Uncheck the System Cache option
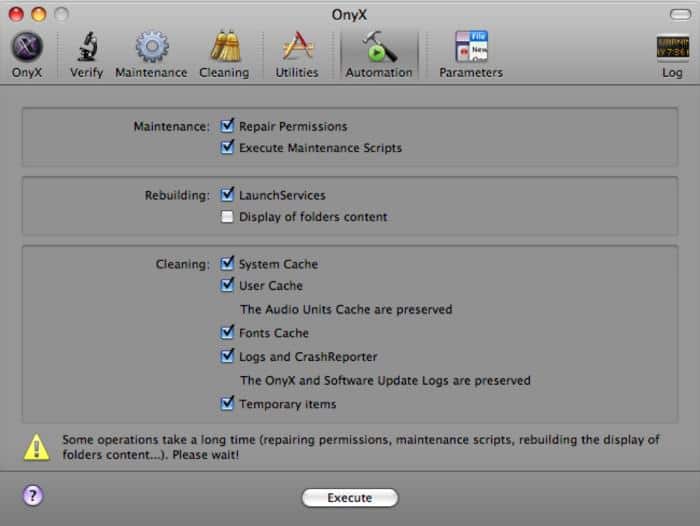This screenshot has width=700, height=526. (228, 264)
